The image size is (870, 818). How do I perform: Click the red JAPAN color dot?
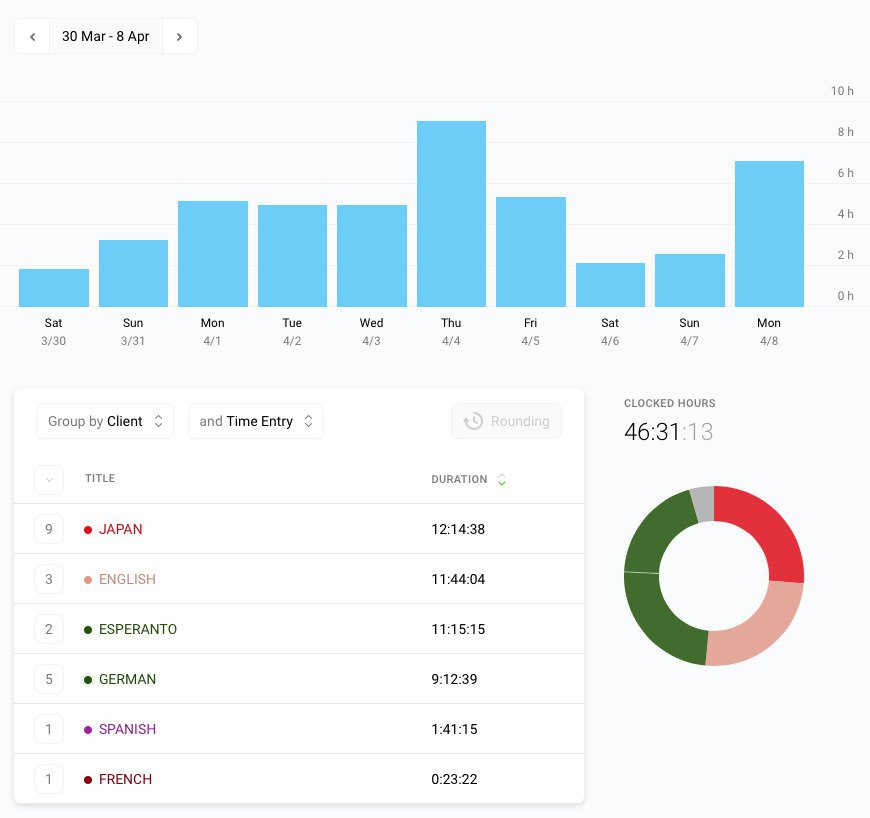click(x=88, y=530)
